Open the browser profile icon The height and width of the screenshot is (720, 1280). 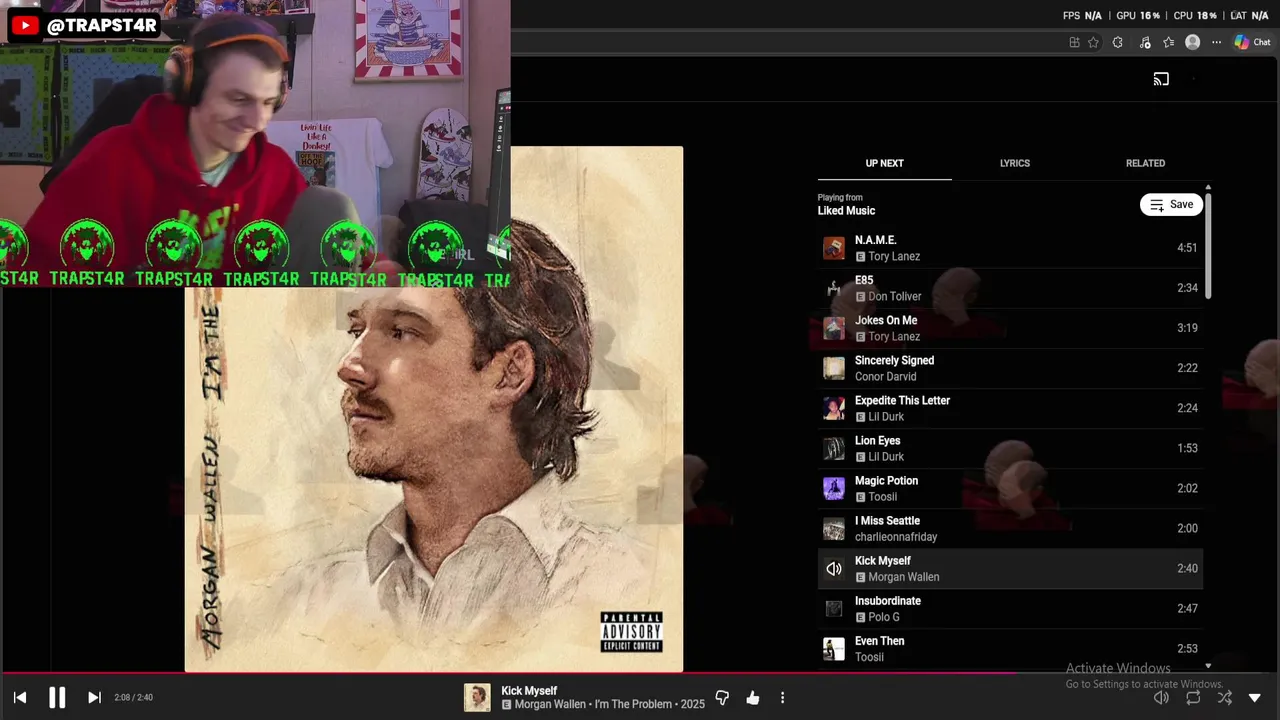pos(1192,42)
